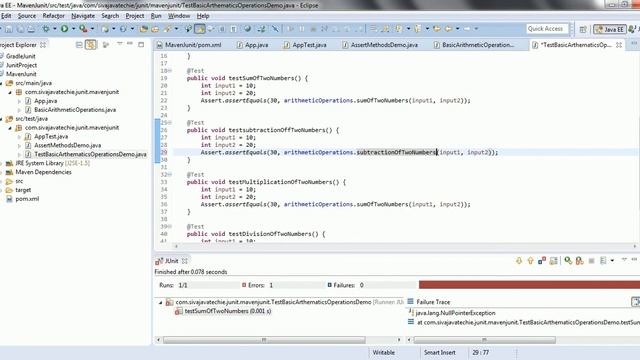Select BasicArithmeticOperations.java in Project Explorer
The image size is (640, 360).
coord(75,110)
